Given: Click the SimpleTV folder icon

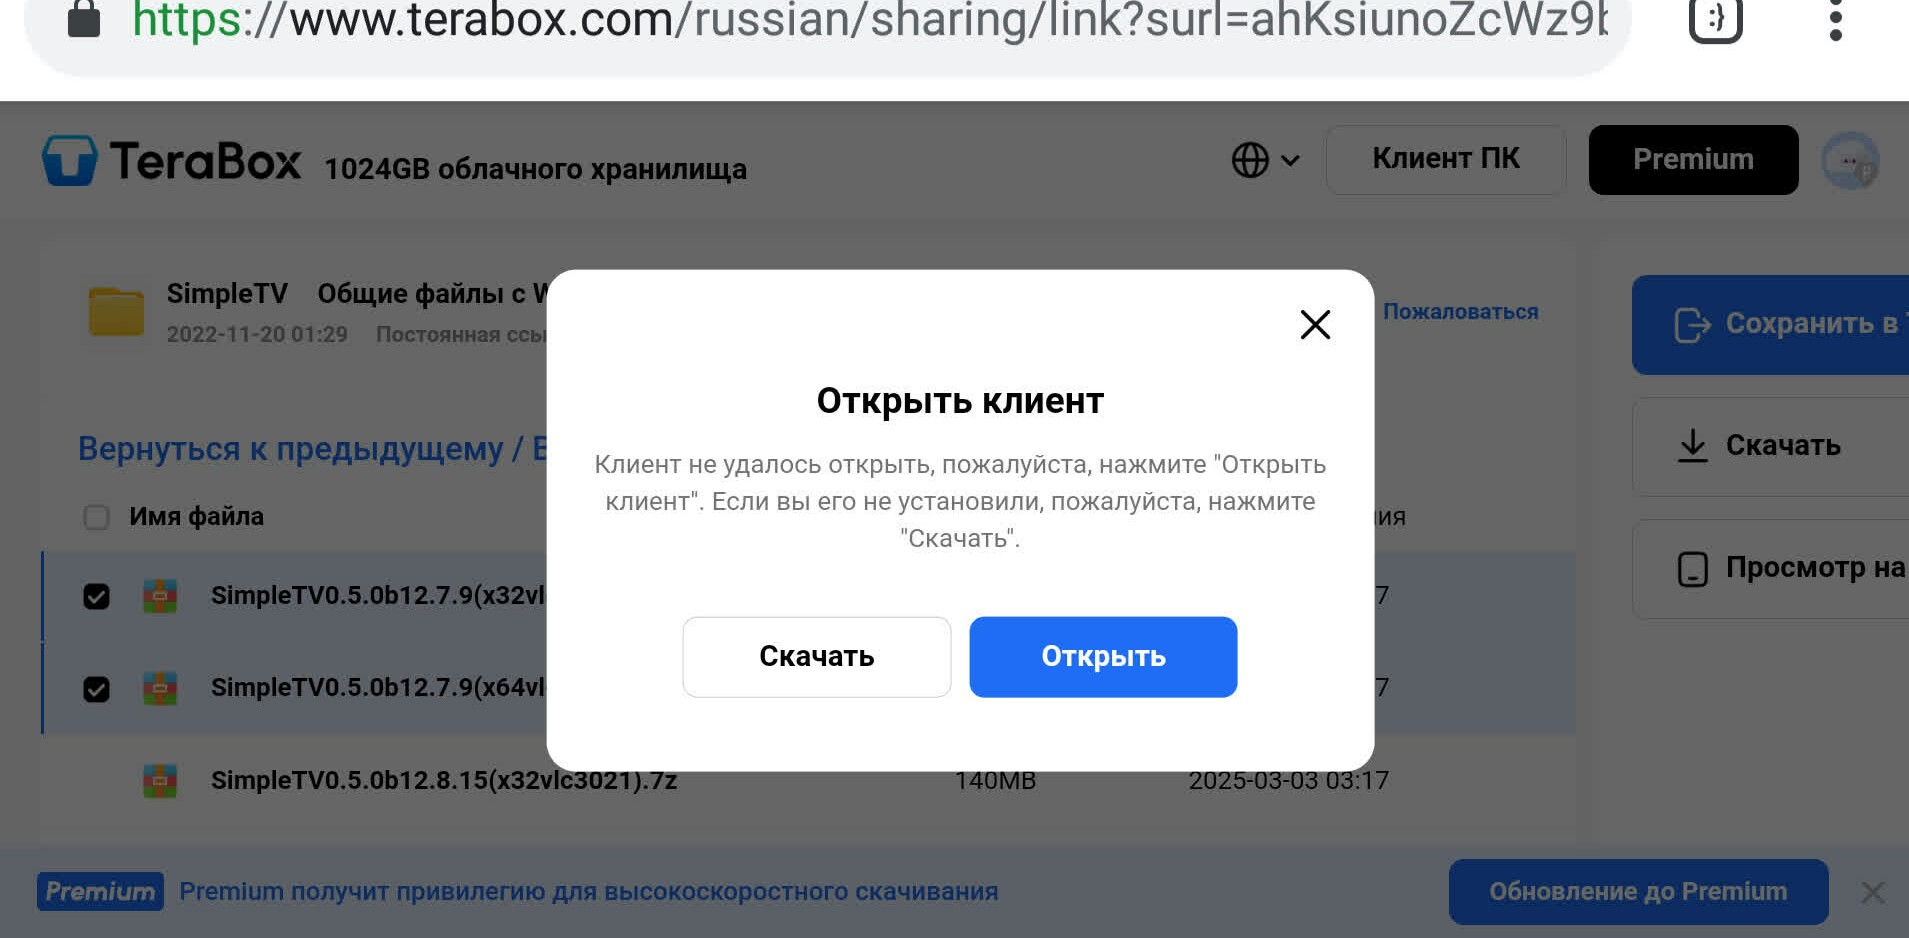Looking at the screenshot, I should click(116, 311).
